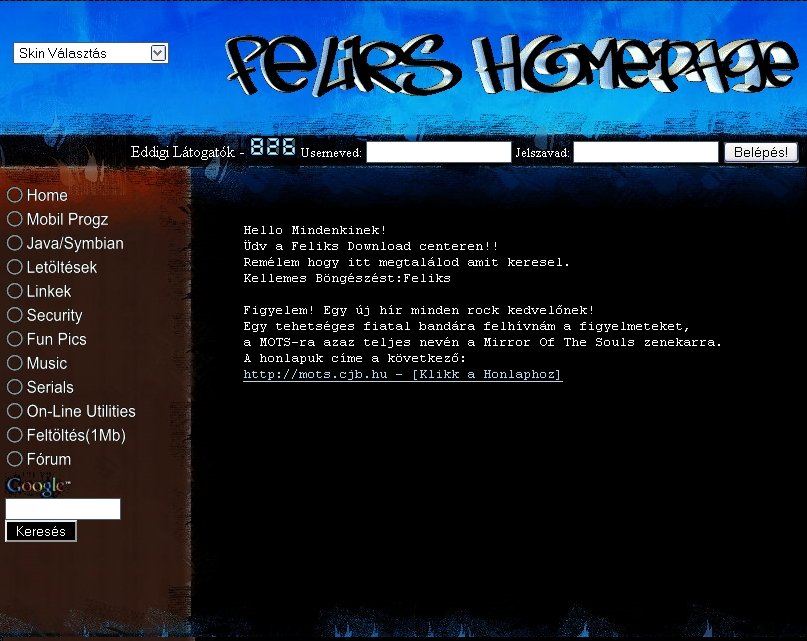Screen dimensions: 807x641
Task: Open the mots.cjb.hu band homepage link
Action: [402, 375]
